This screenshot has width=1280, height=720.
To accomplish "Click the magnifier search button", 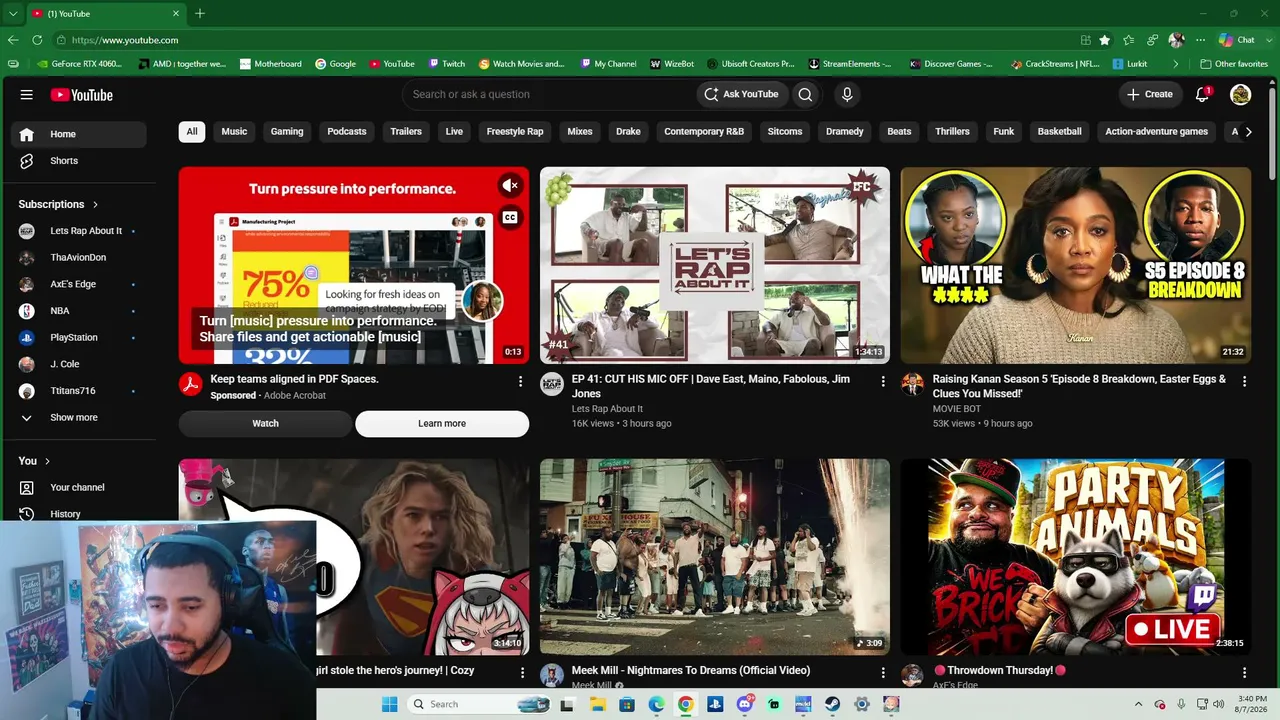I will tap(805, 94).
